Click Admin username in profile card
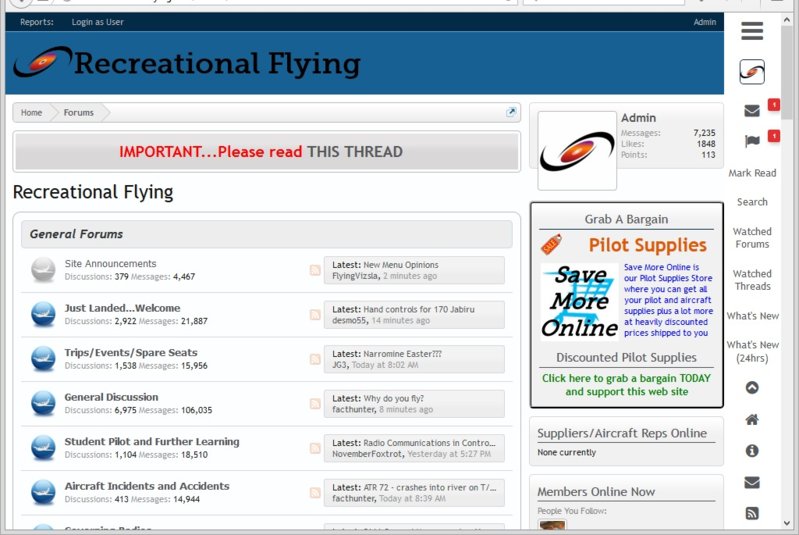The height and width of the screenshot is (535, 799). pyautogui.click(x=638, y=118)
